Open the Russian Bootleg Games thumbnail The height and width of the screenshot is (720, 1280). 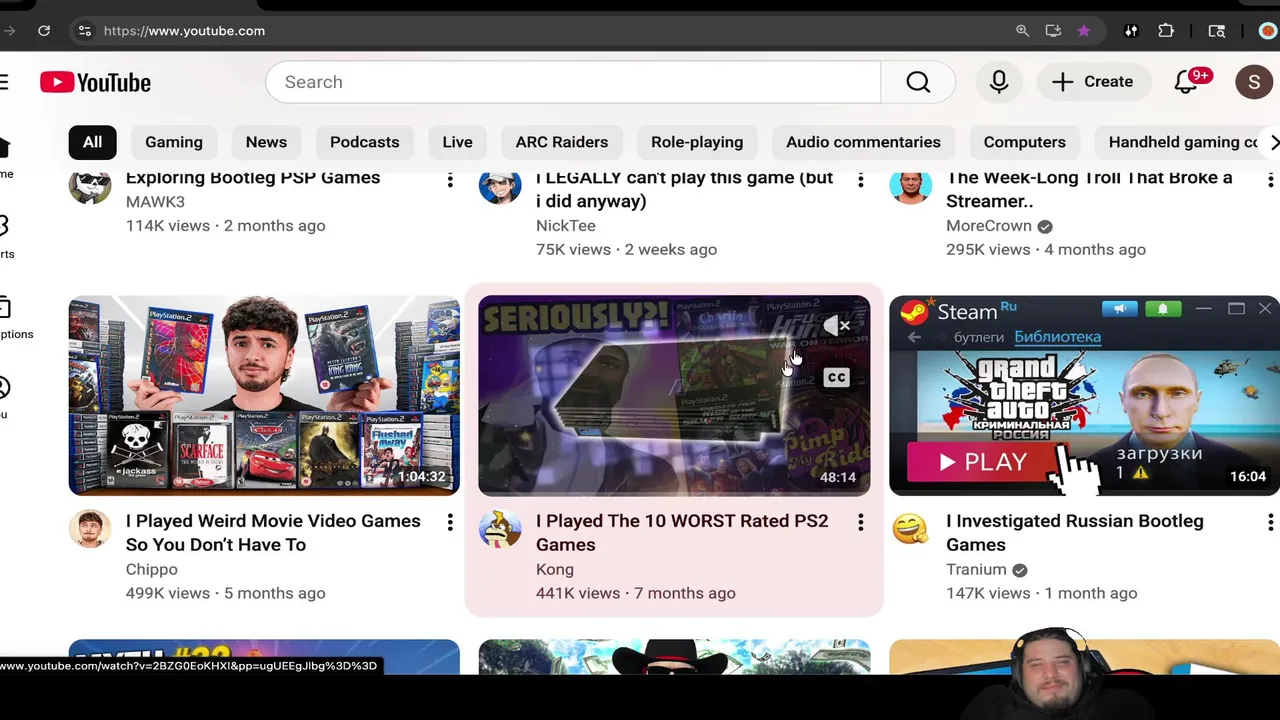(1084, 395)
